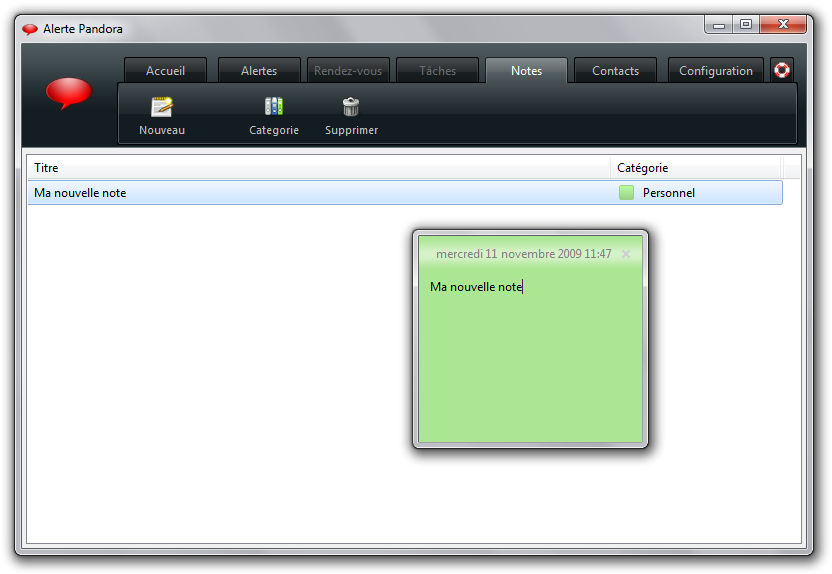Click the Nouveau note icon

pos(161,107)
